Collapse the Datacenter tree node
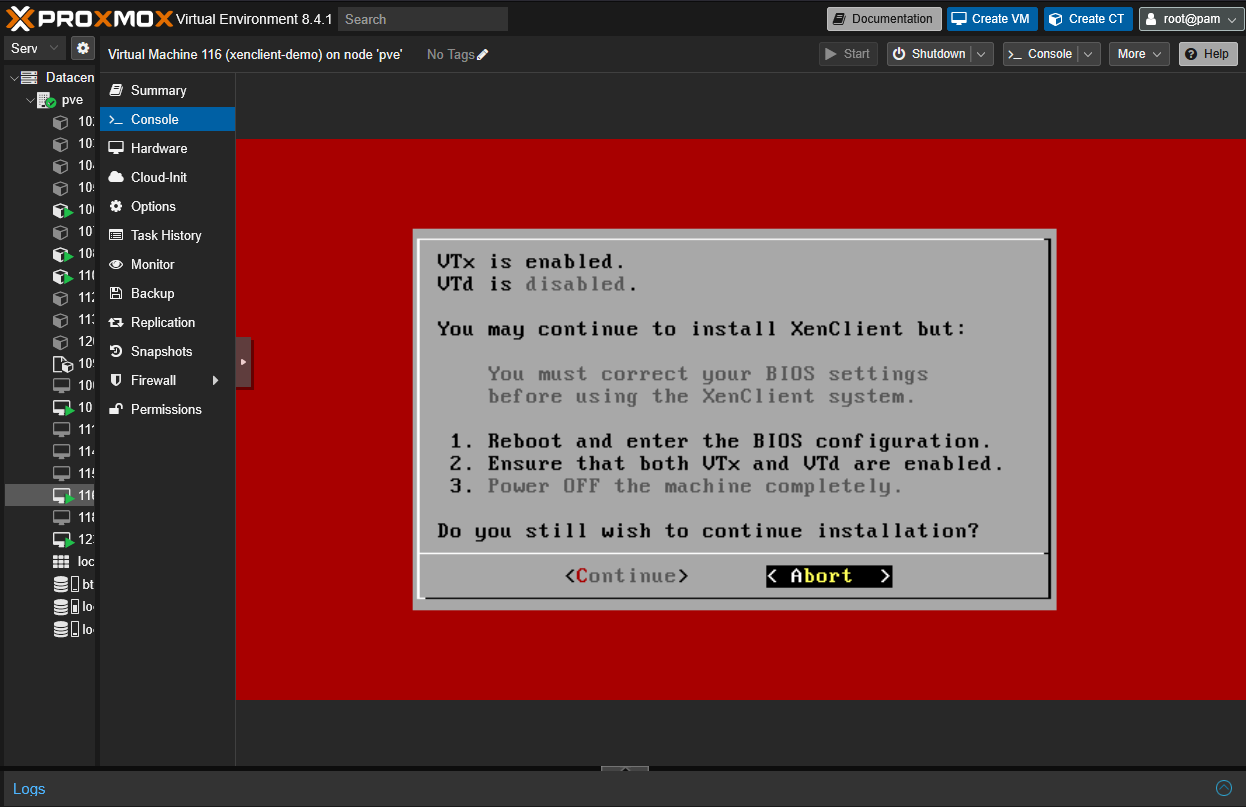The width and height of the screenshot is (1246, 807). pos(13,78)
